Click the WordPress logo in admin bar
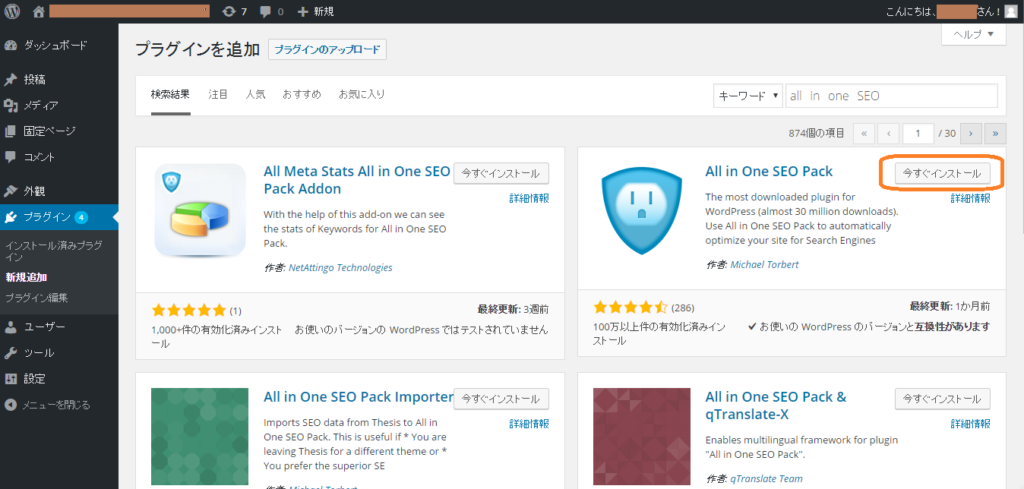The height and width of the screenshot is (489, 1024). [12, 11]
